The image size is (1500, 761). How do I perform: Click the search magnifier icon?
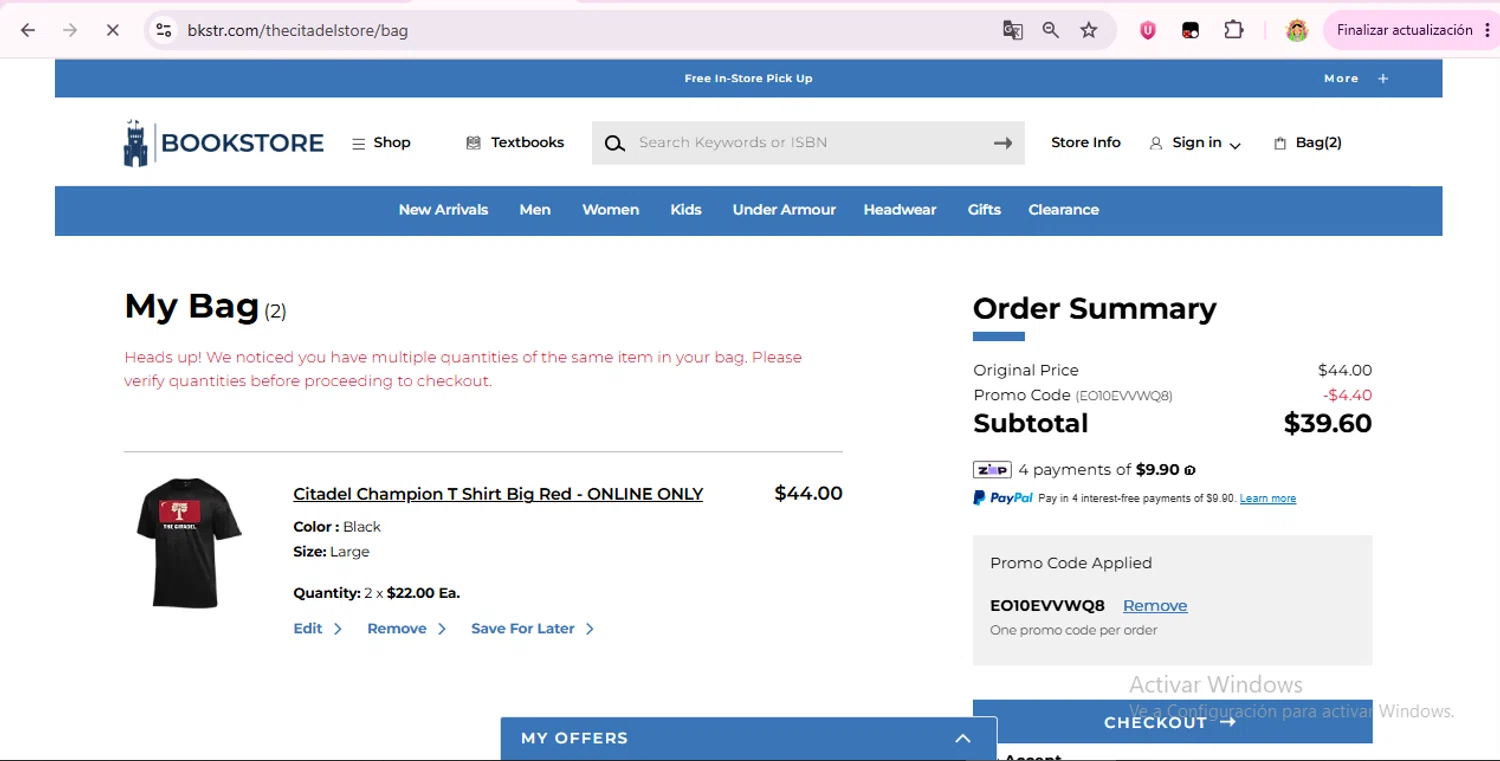click(615, 143)
